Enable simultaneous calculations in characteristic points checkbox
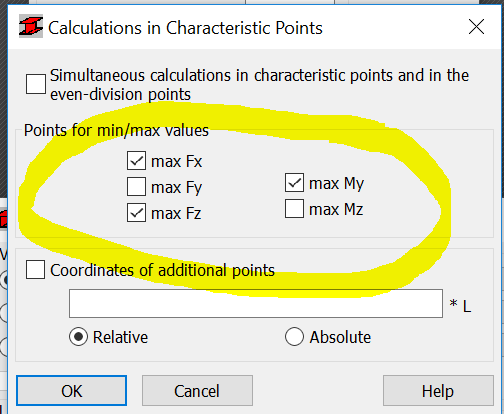 click(x=36, y=84)
